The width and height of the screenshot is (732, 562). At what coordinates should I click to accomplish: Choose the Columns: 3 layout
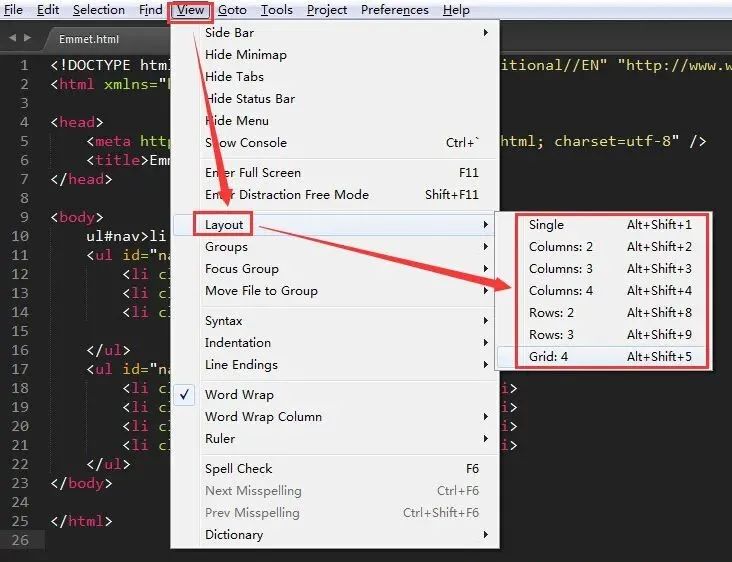604,268
